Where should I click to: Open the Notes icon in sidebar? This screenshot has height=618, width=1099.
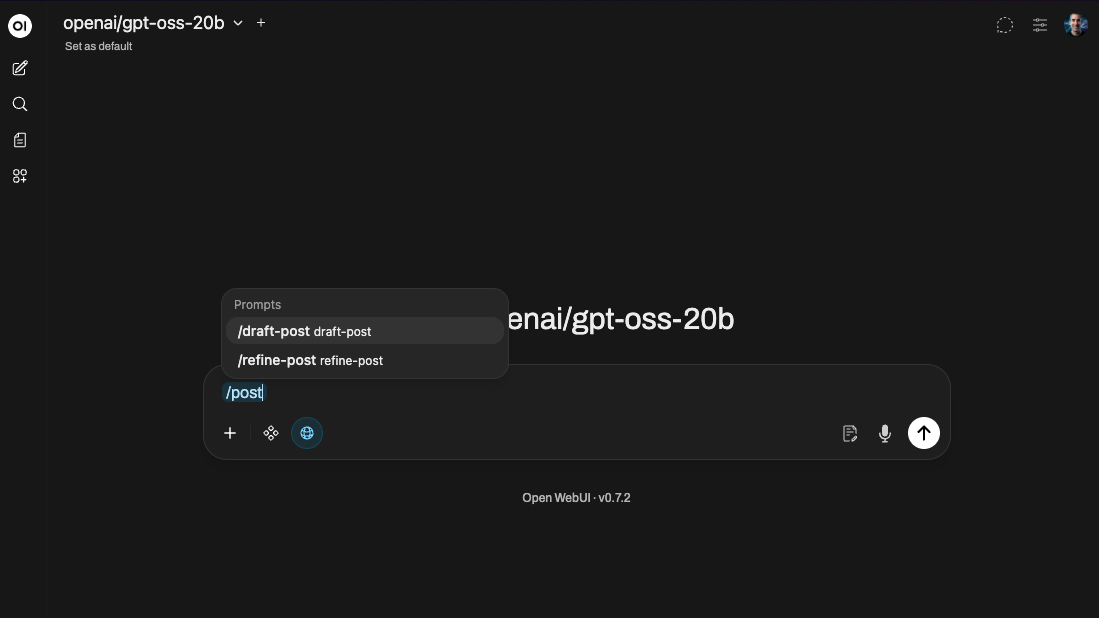(20, 140)
